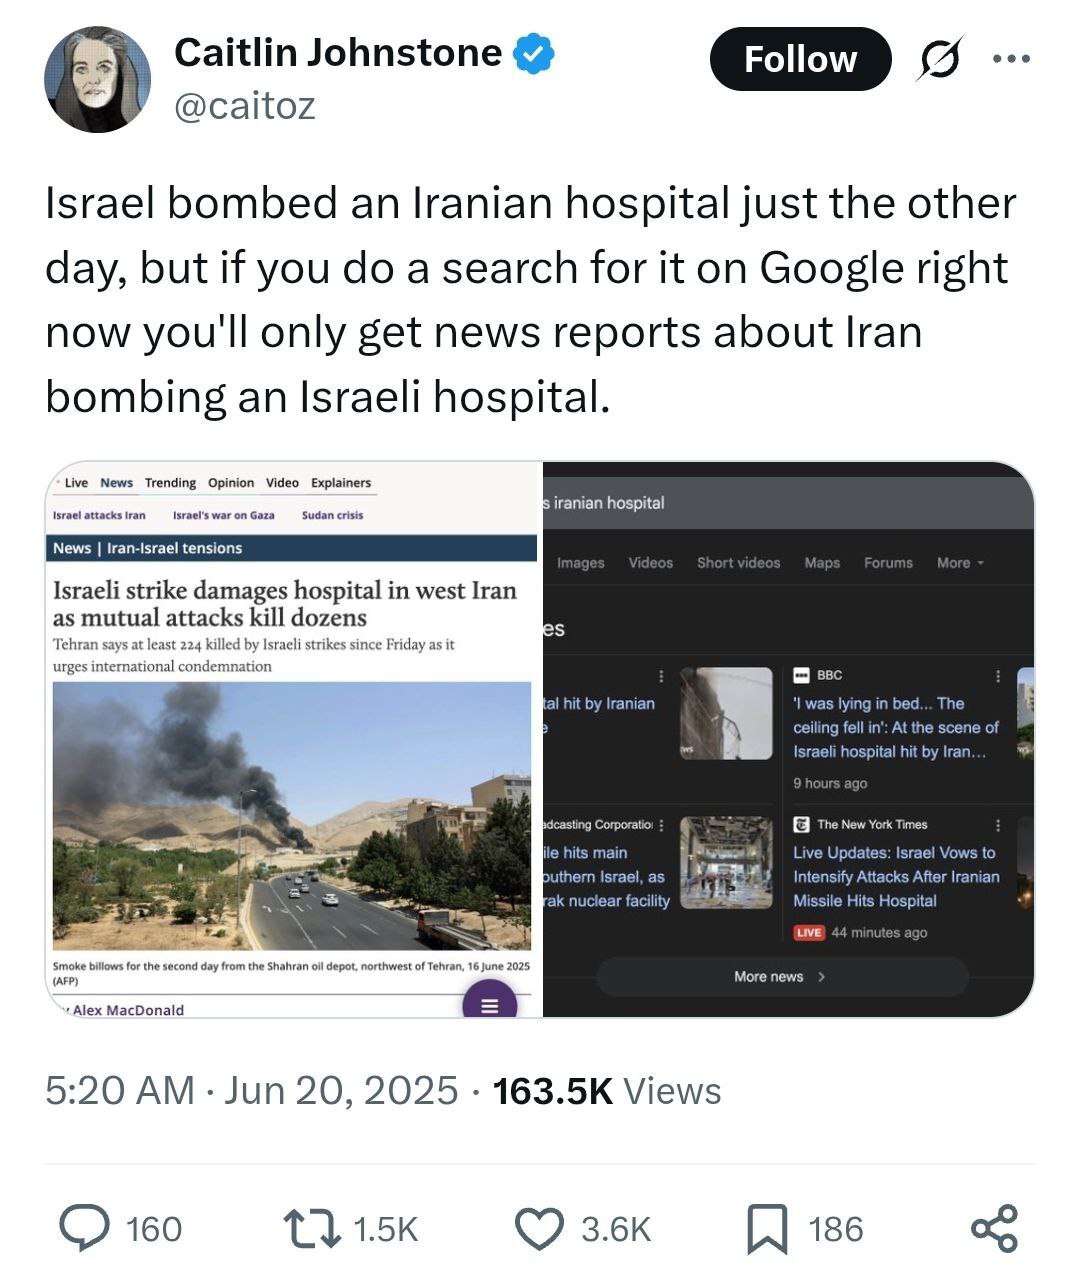
Task: Click the blue verified badge
Action: (x=534, y=53)
